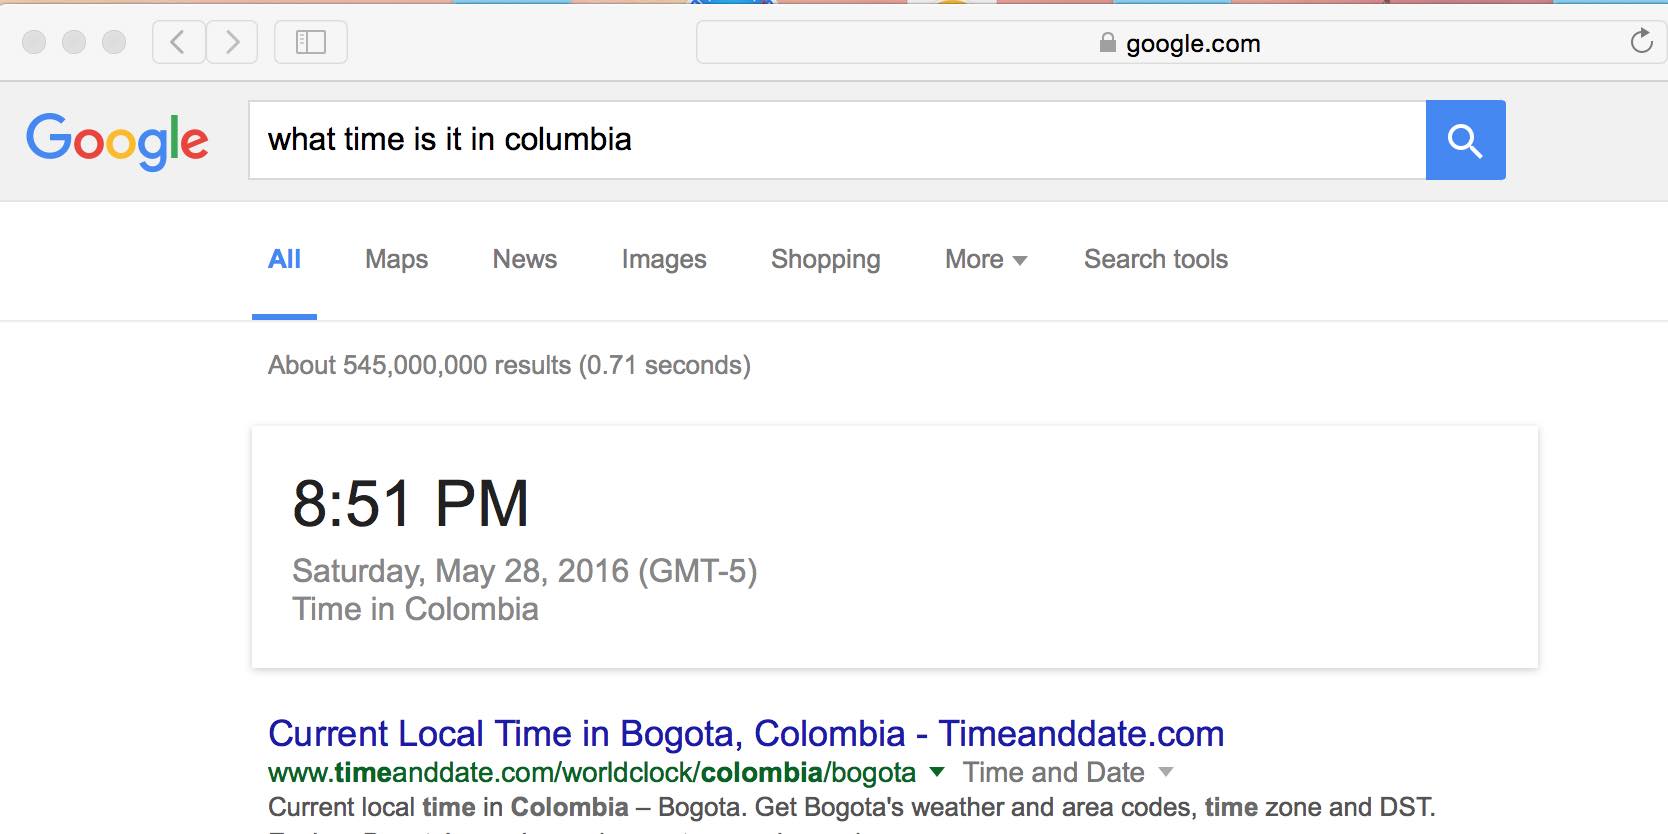Viewport: 1668px width, 834px height.
Task: Open the Google logo homepage
Action: tap(117, 141)
